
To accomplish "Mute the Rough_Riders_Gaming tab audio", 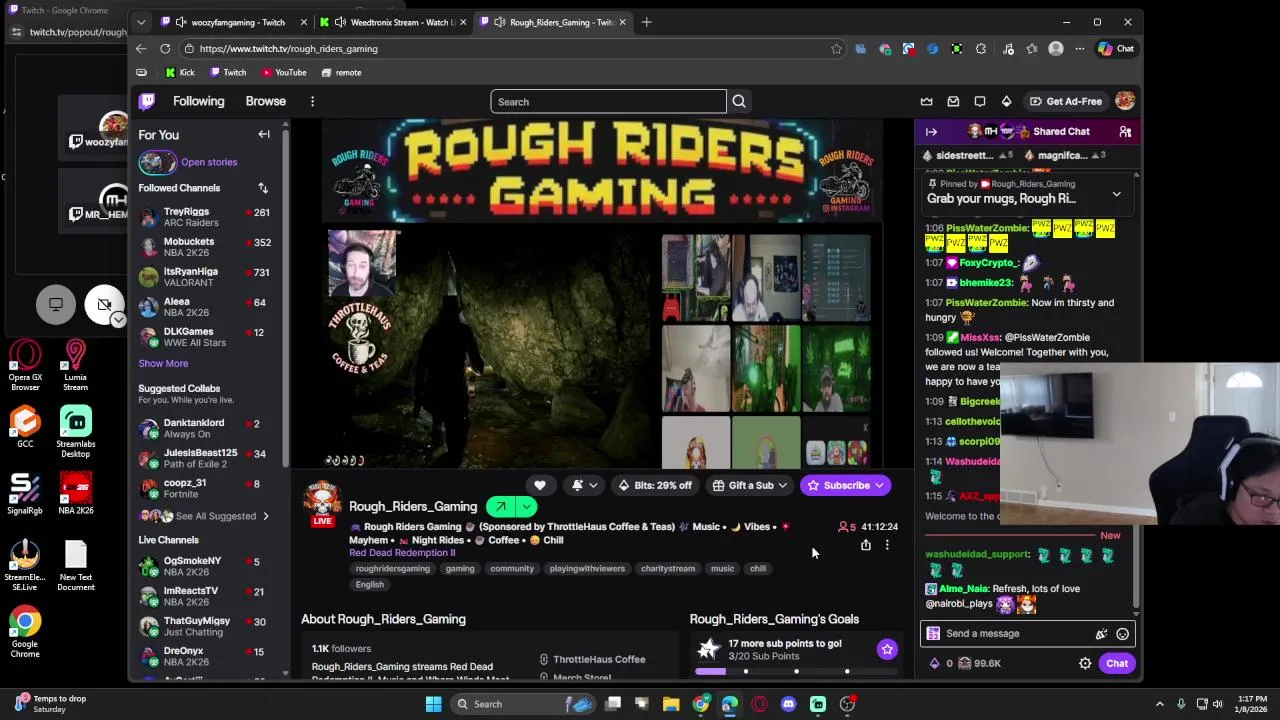I will [x=499, y=22].
